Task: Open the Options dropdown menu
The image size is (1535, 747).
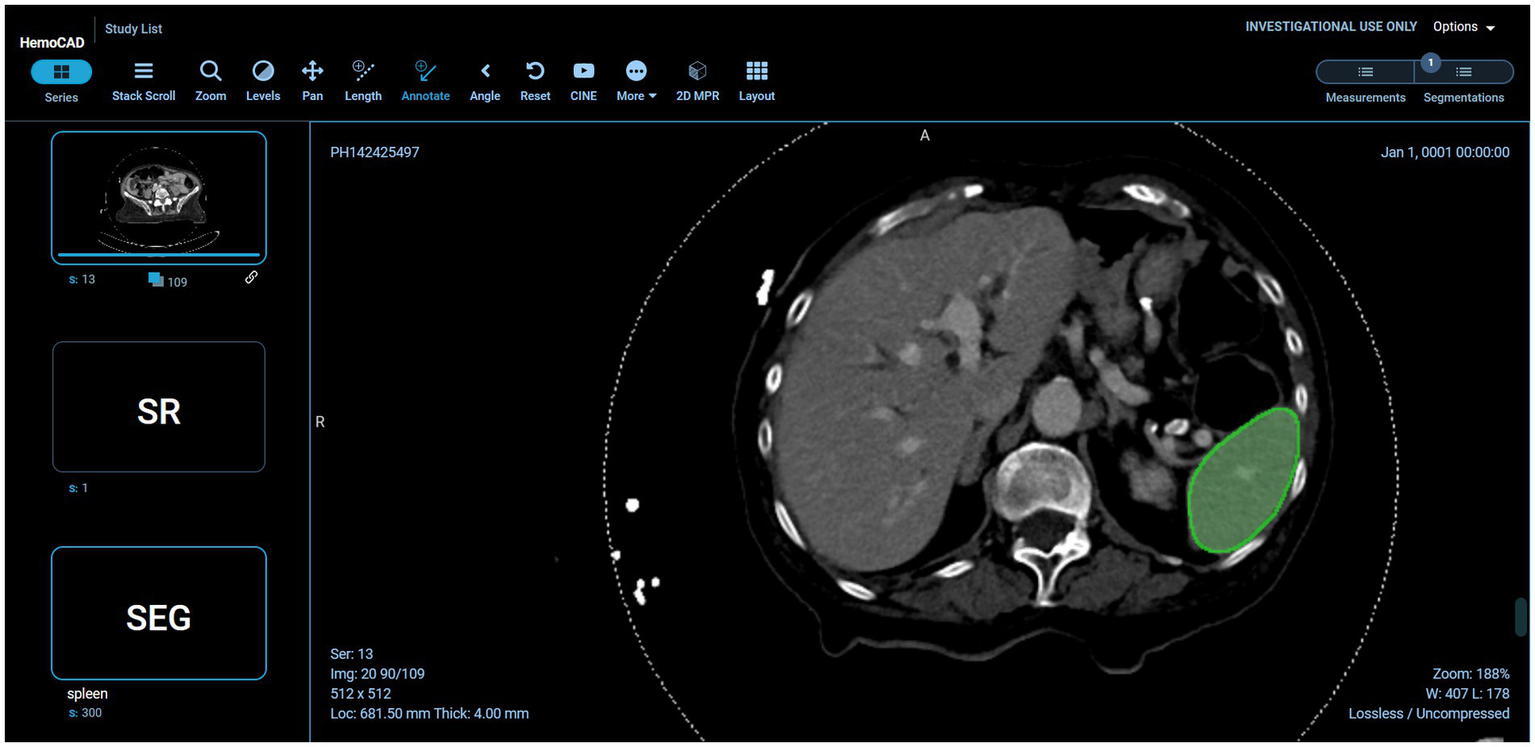Action: click(1463, 27)
